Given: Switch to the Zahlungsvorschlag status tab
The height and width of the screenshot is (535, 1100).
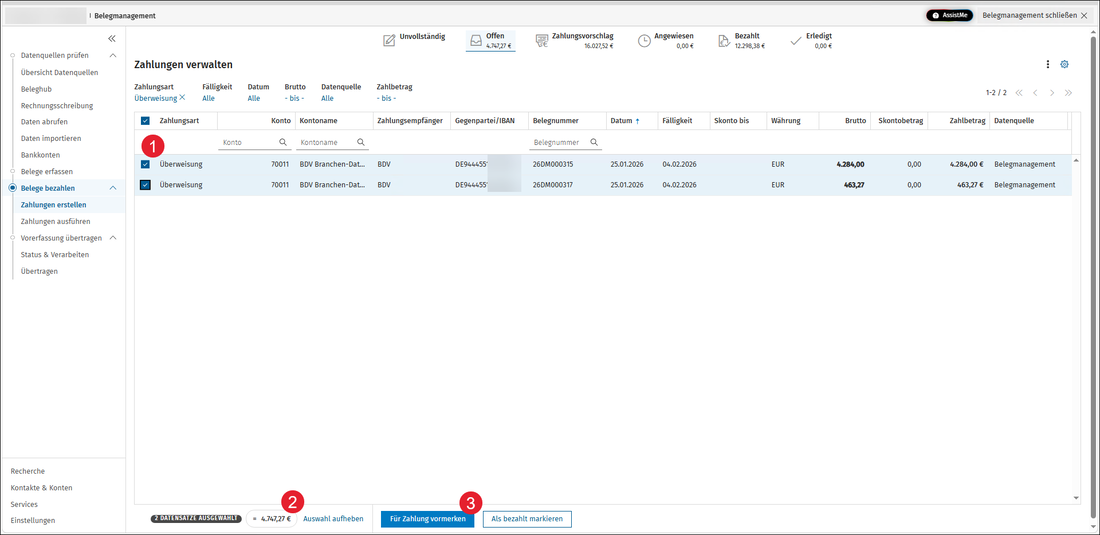Looking at the screenshot, I should 574,40.
